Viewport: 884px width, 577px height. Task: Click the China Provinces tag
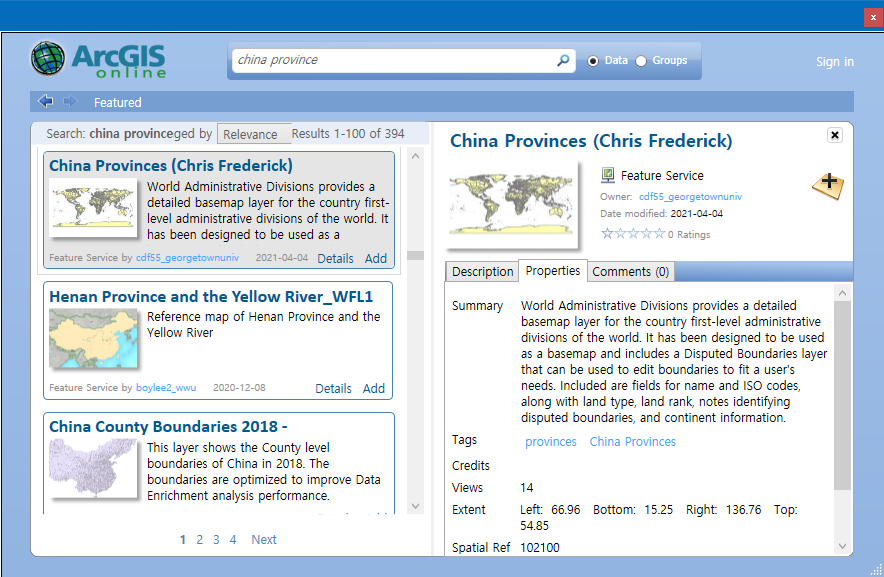pyautogui.click(x=633, y=442)
